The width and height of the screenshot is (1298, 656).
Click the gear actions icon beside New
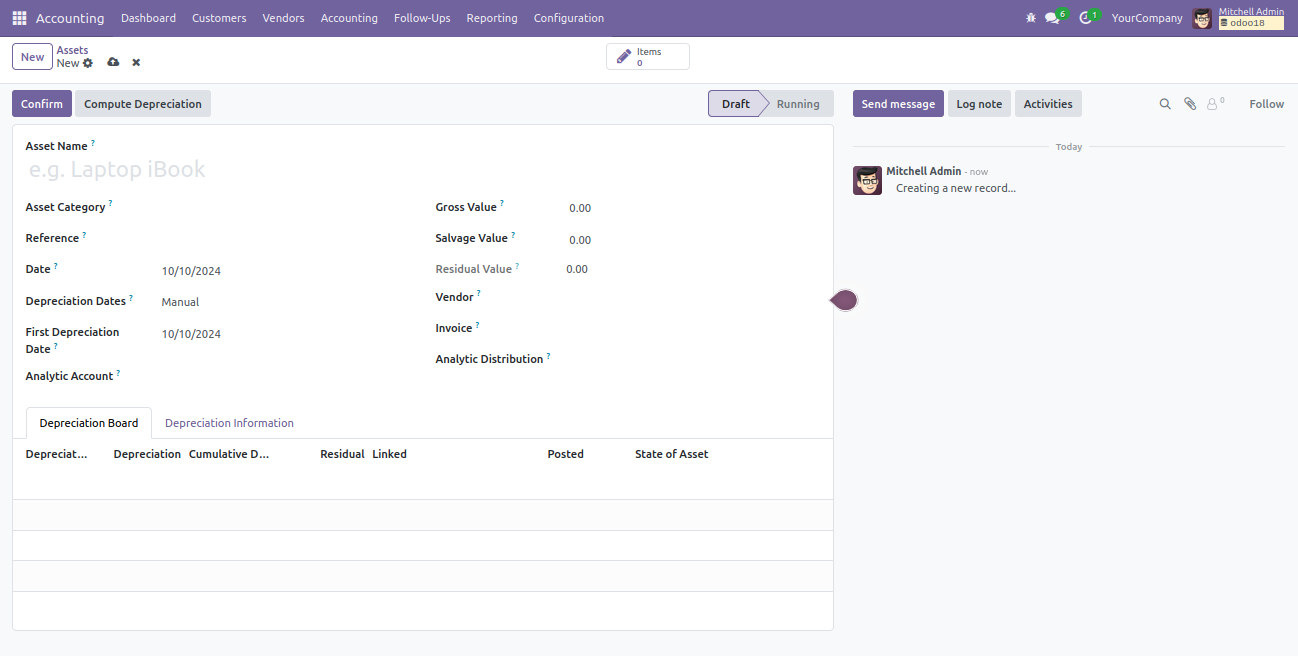[88, 63]
